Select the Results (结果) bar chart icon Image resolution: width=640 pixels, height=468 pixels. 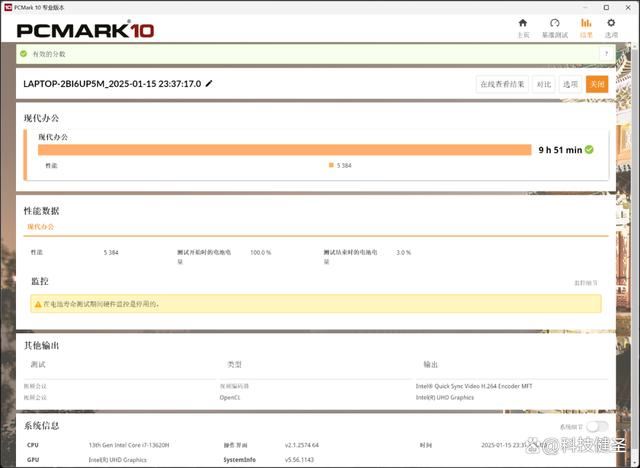(x=586, y=27)
